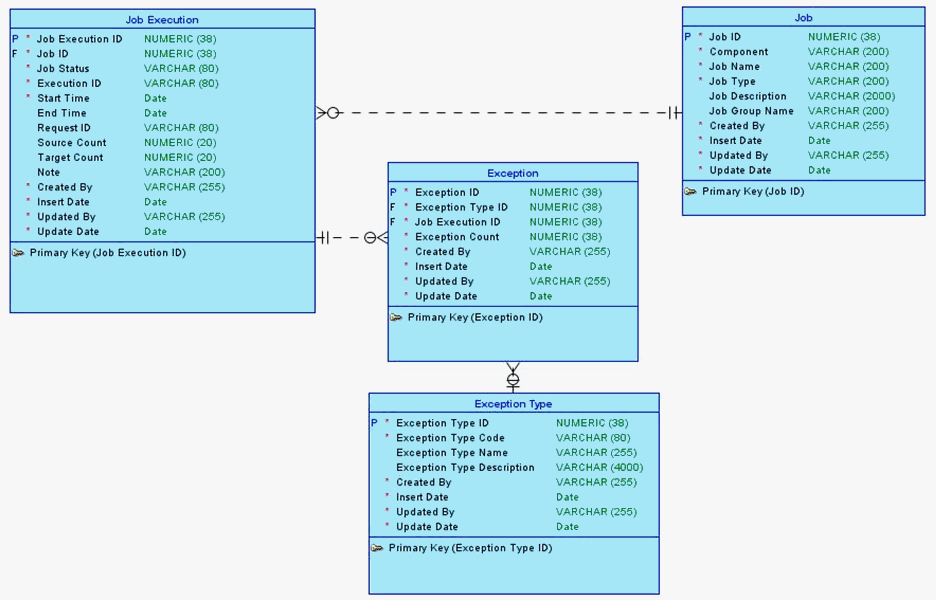
Task: Click Insert Date in the Exception Type entity
Action: click(x=422, y=497)
